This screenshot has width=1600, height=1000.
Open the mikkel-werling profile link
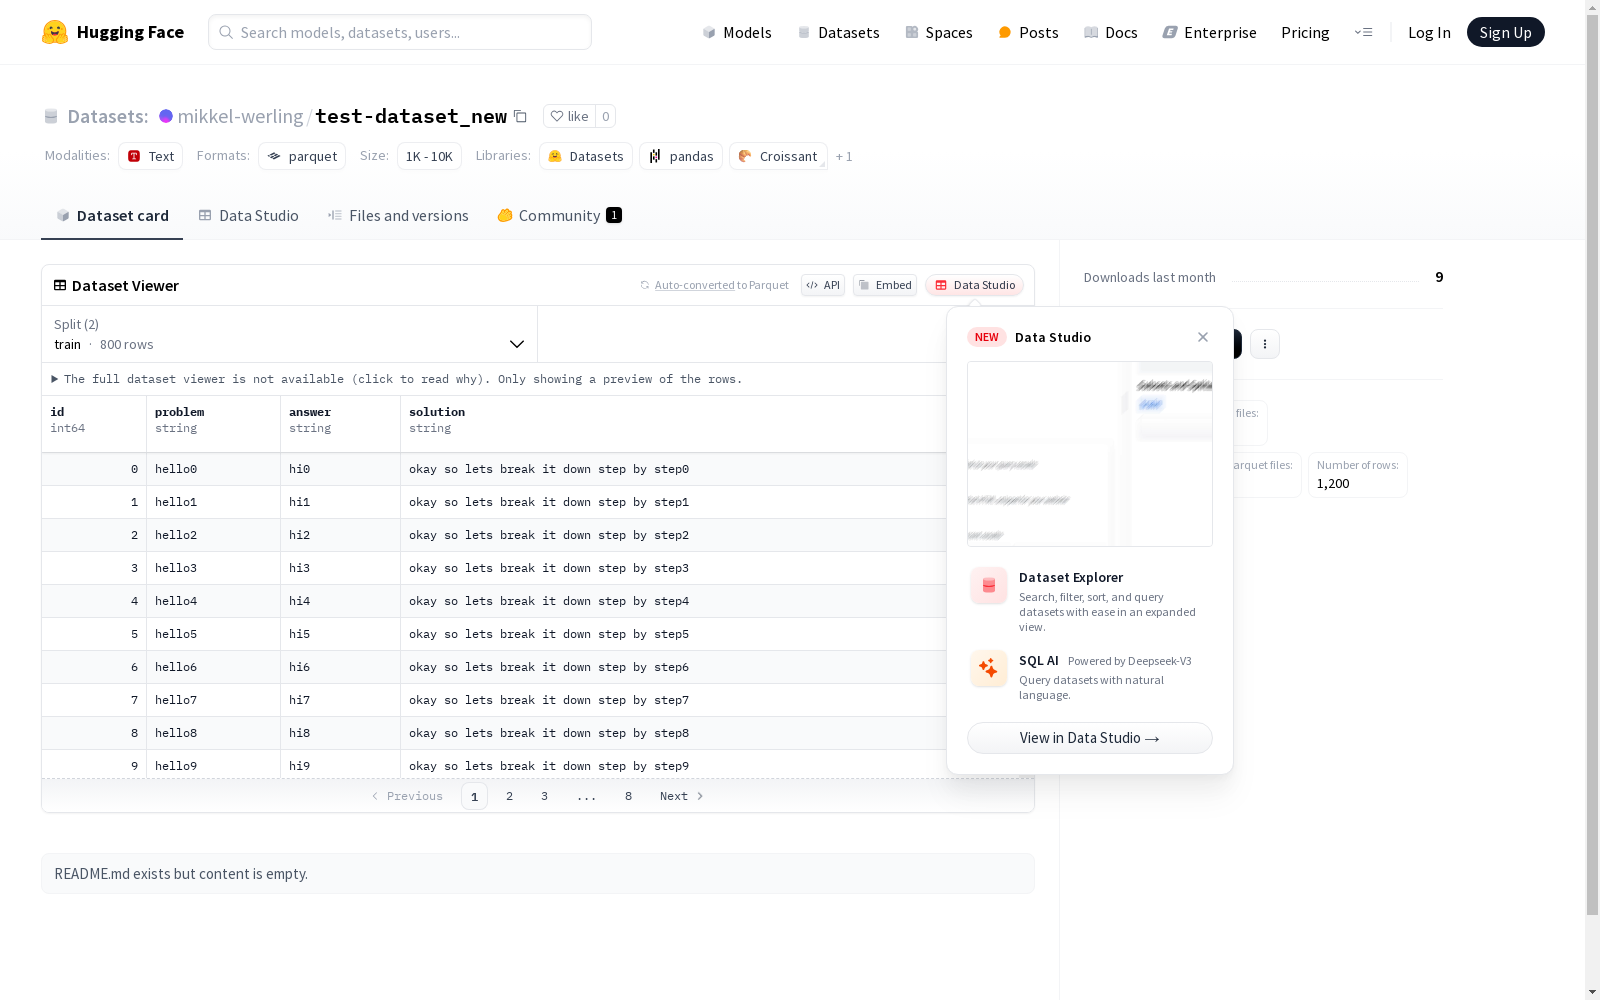tap(240, 116)
